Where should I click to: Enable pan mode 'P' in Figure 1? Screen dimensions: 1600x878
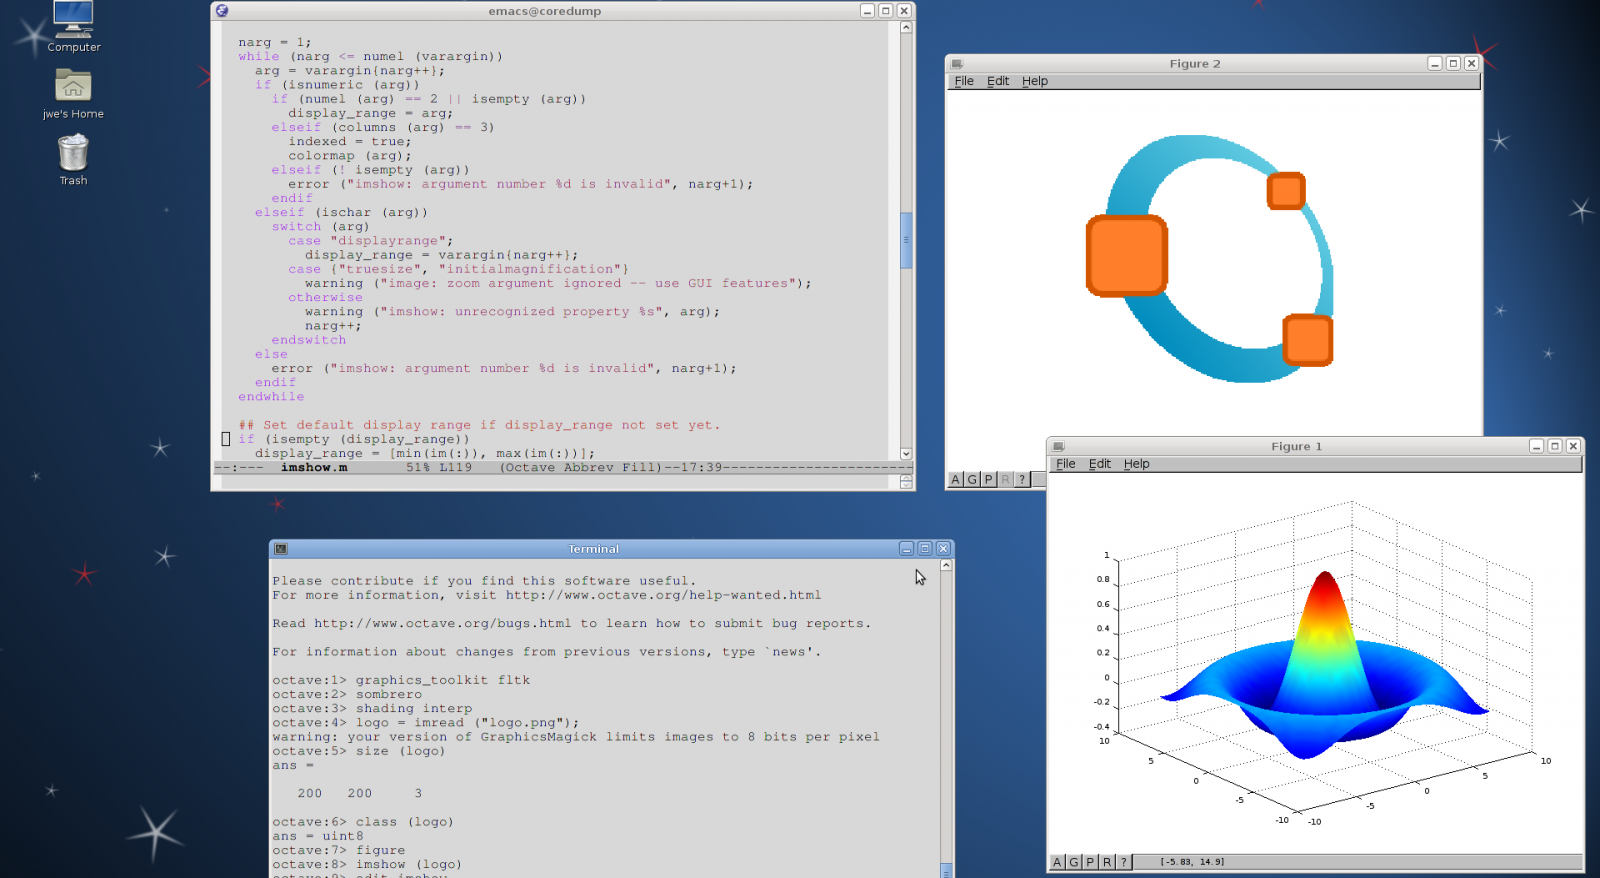click(1090, 862)
